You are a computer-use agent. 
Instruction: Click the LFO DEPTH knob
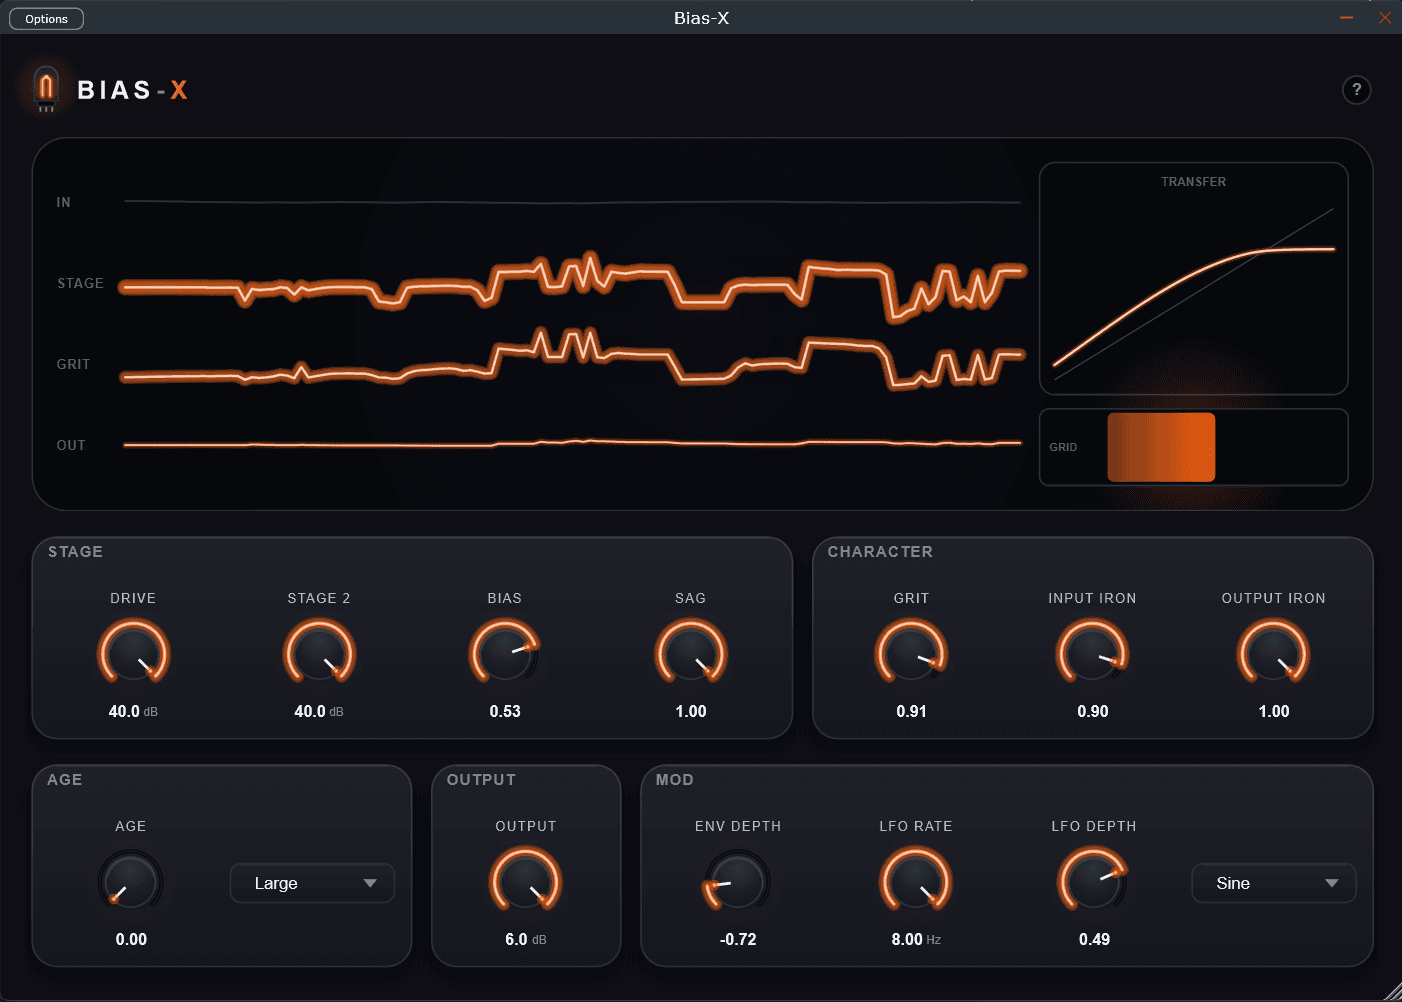pos(1093,881)
